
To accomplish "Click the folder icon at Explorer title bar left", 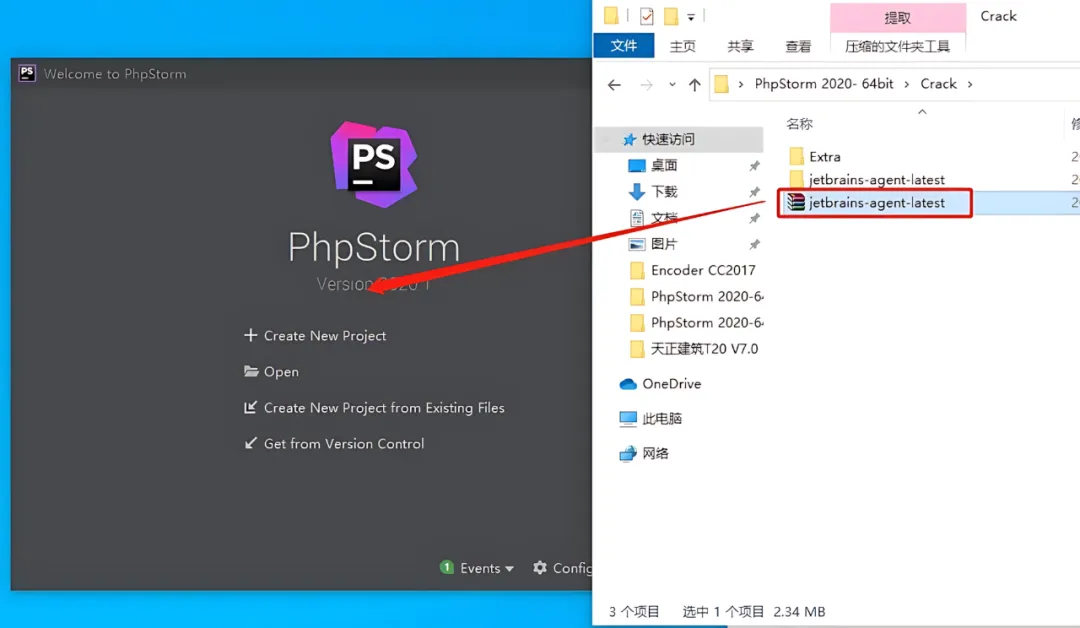I will [x=611, y=15].
